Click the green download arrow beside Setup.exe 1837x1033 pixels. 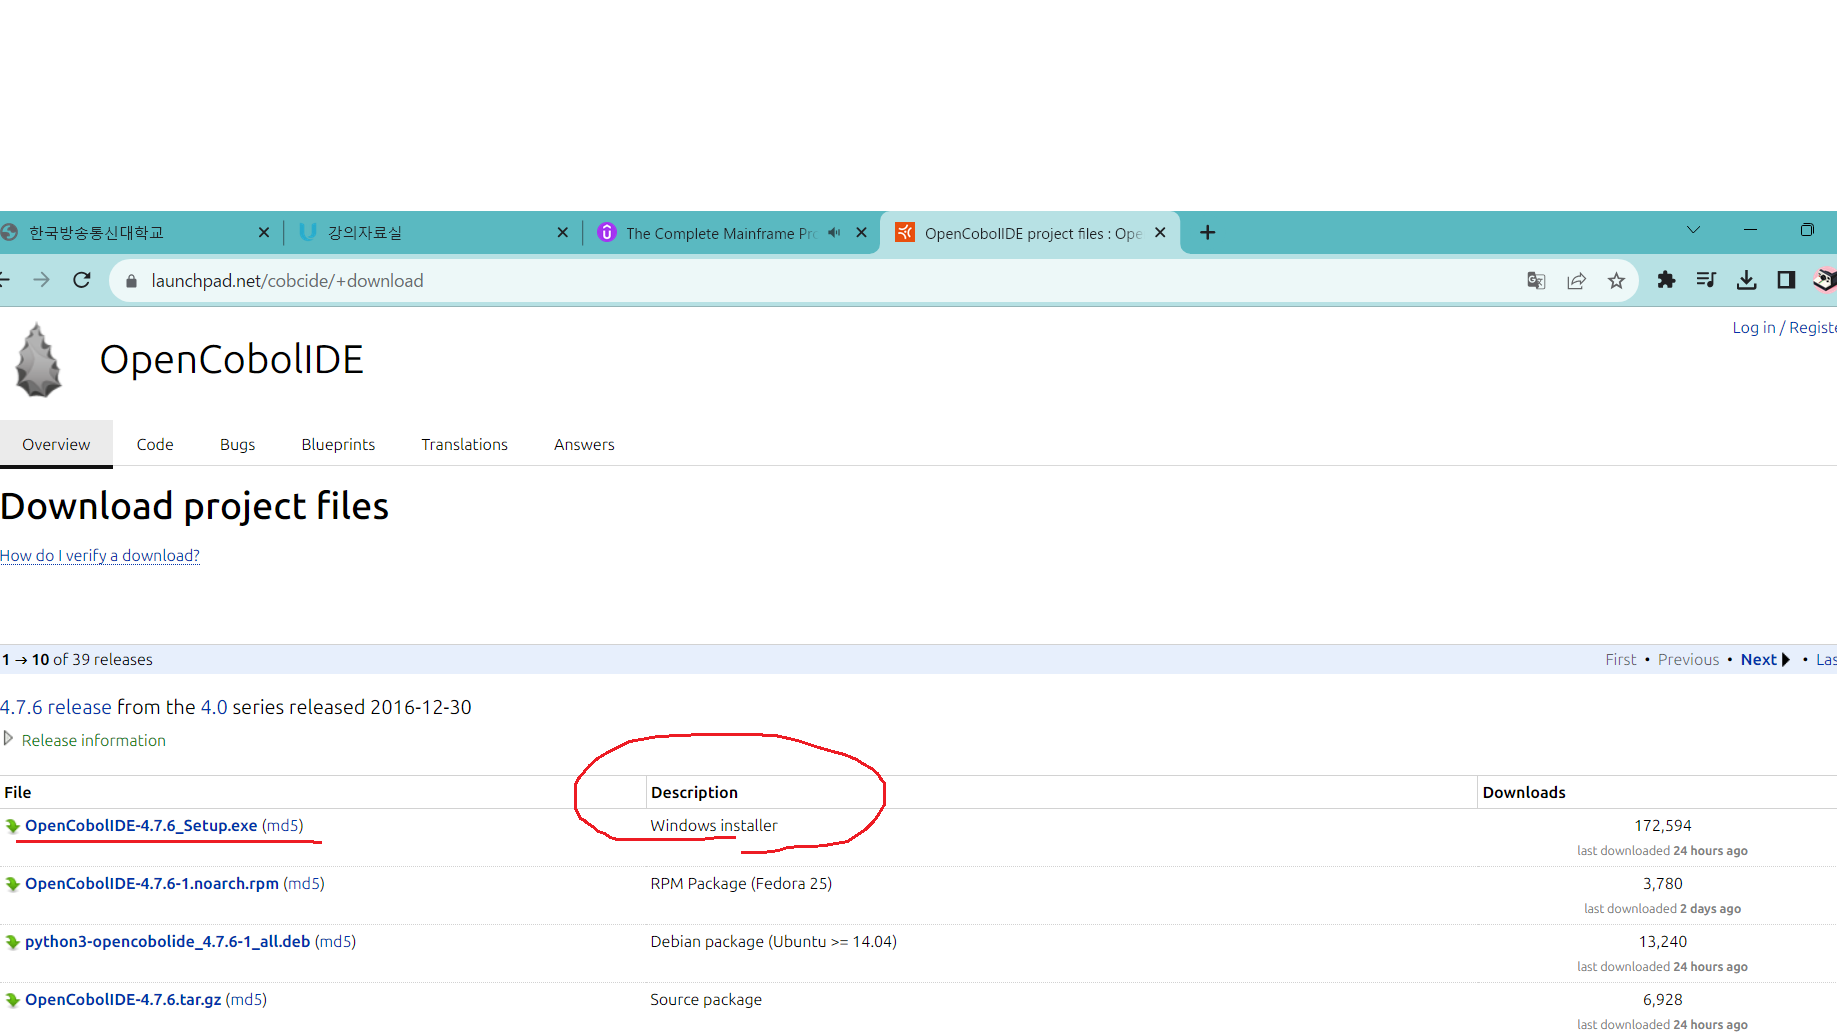click(x=13, y=827)
